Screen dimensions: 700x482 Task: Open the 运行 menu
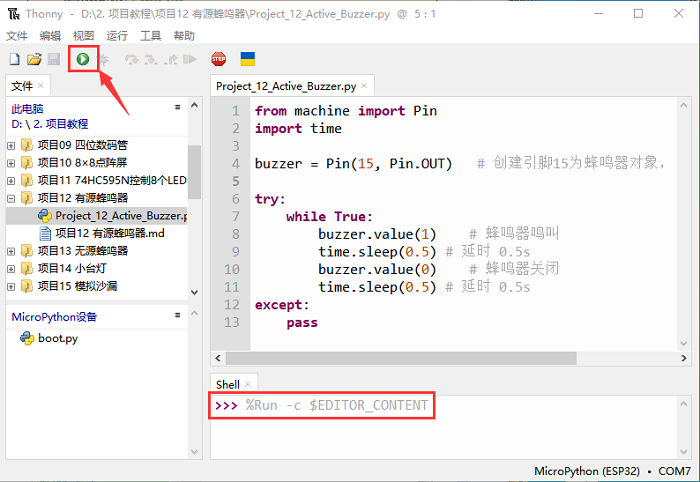tap(118, 35)
